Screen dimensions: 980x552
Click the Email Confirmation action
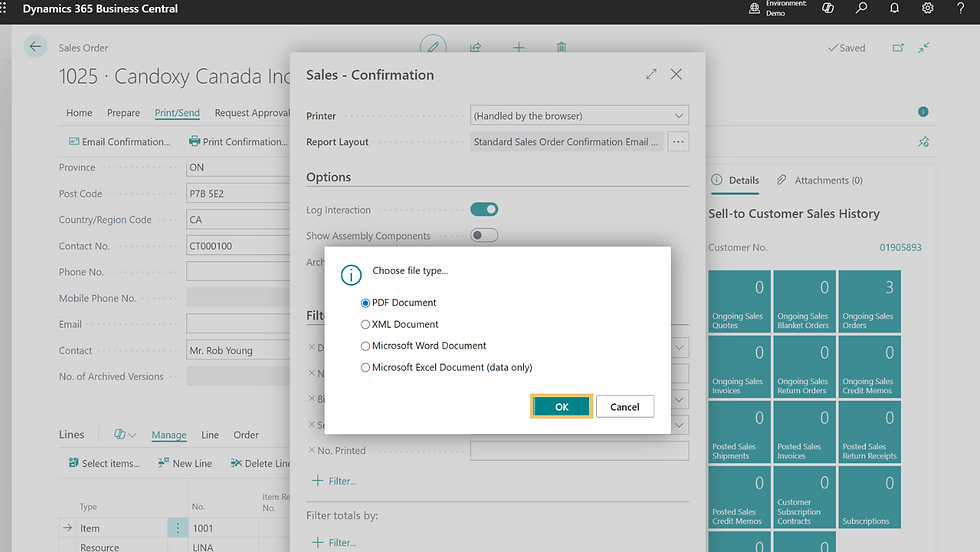(119, 142)
